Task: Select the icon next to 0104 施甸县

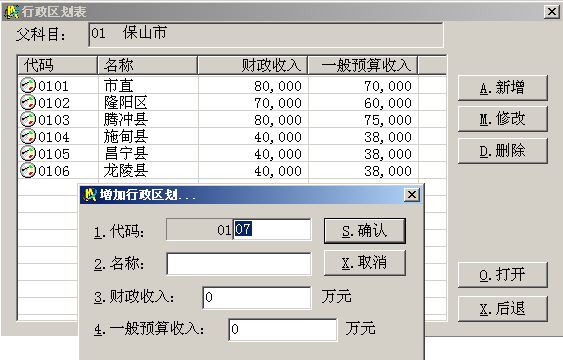Action: pos(28,136)
